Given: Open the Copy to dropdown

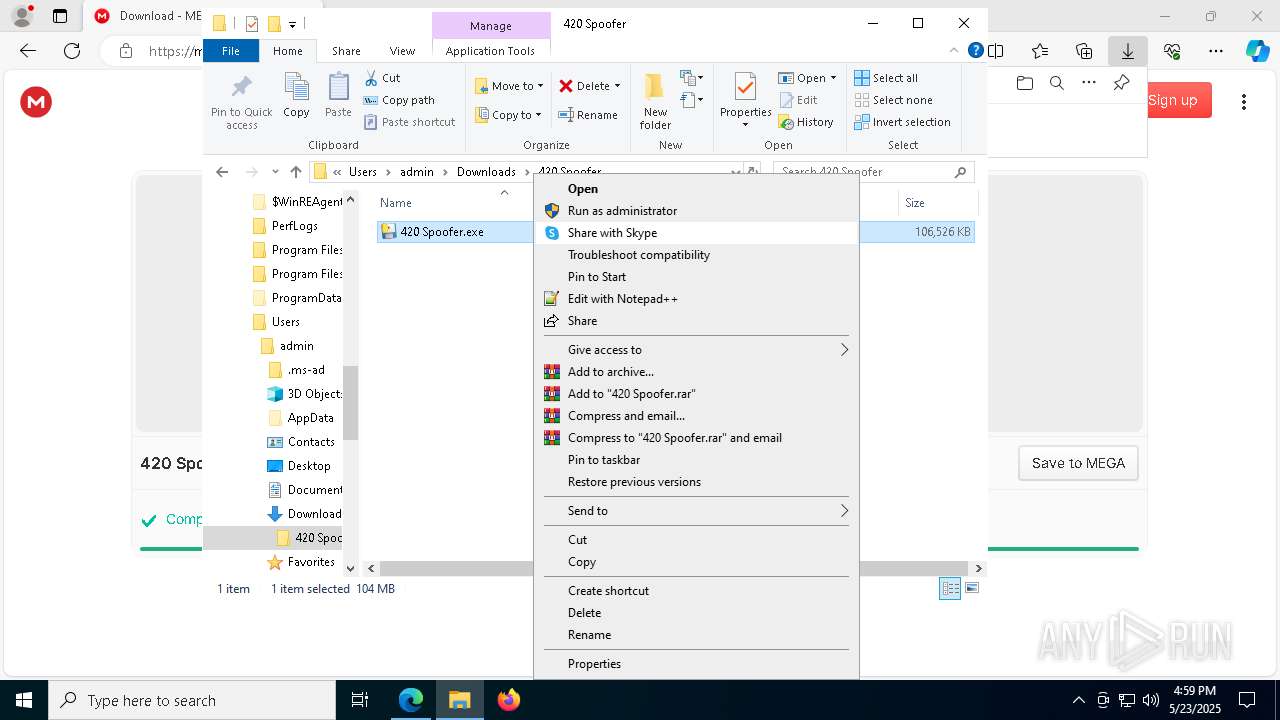Looking at the screenshot, I should [x=508, y=115].
